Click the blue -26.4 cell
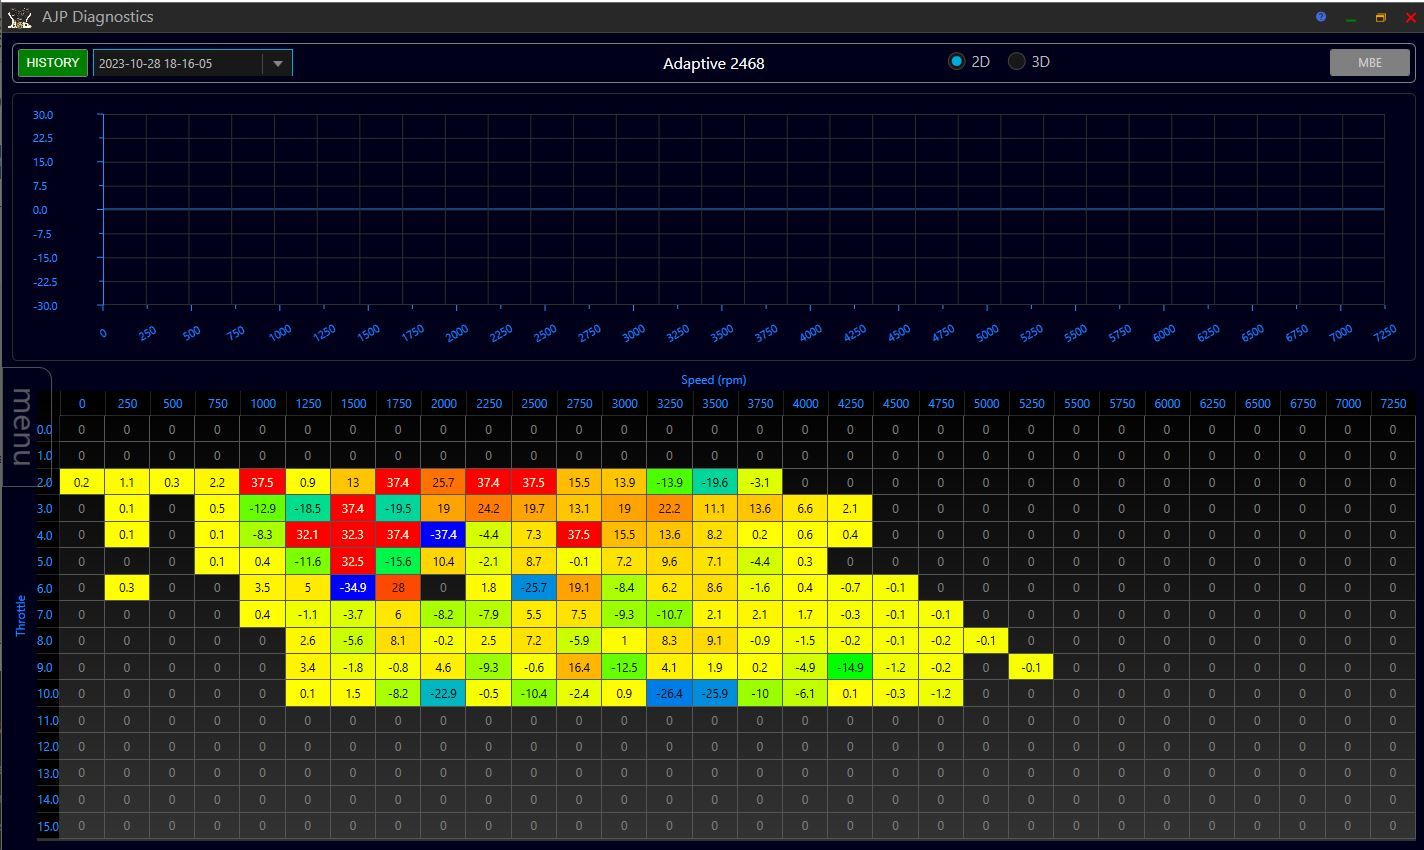This screenshot has height=850, width=1424. [669, 694]
